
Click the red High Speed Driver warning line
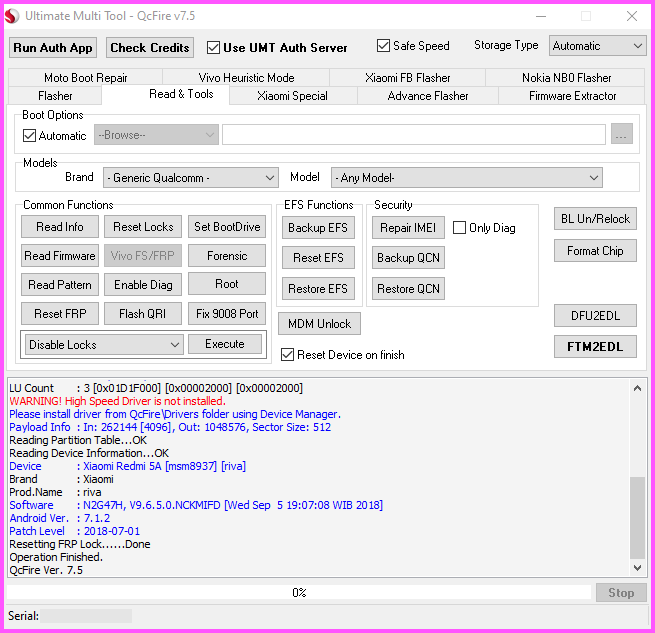click(117, 401)
